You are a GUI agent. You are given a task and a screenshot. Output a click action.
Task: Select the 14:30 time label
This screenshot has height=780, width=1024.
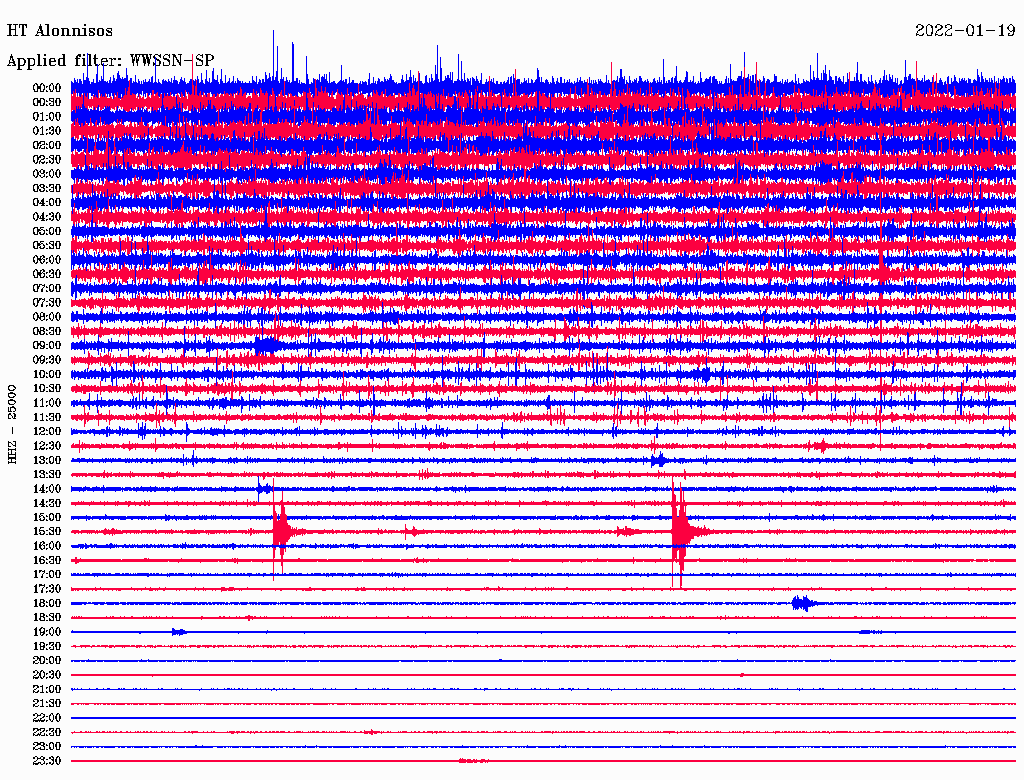(x=47, y=503)
